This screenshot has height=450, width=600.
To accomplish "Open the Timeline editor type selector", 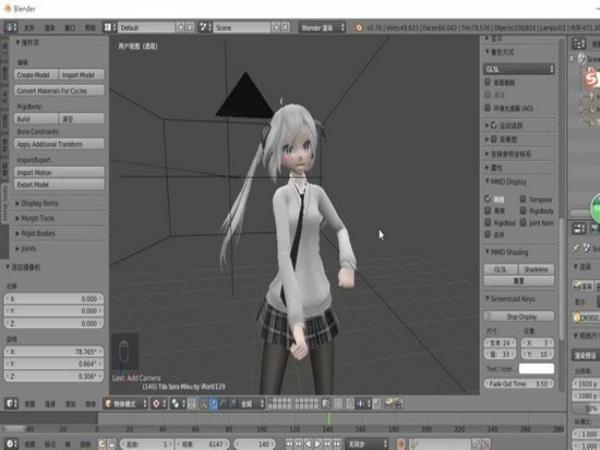I will [x=11, y=444].
